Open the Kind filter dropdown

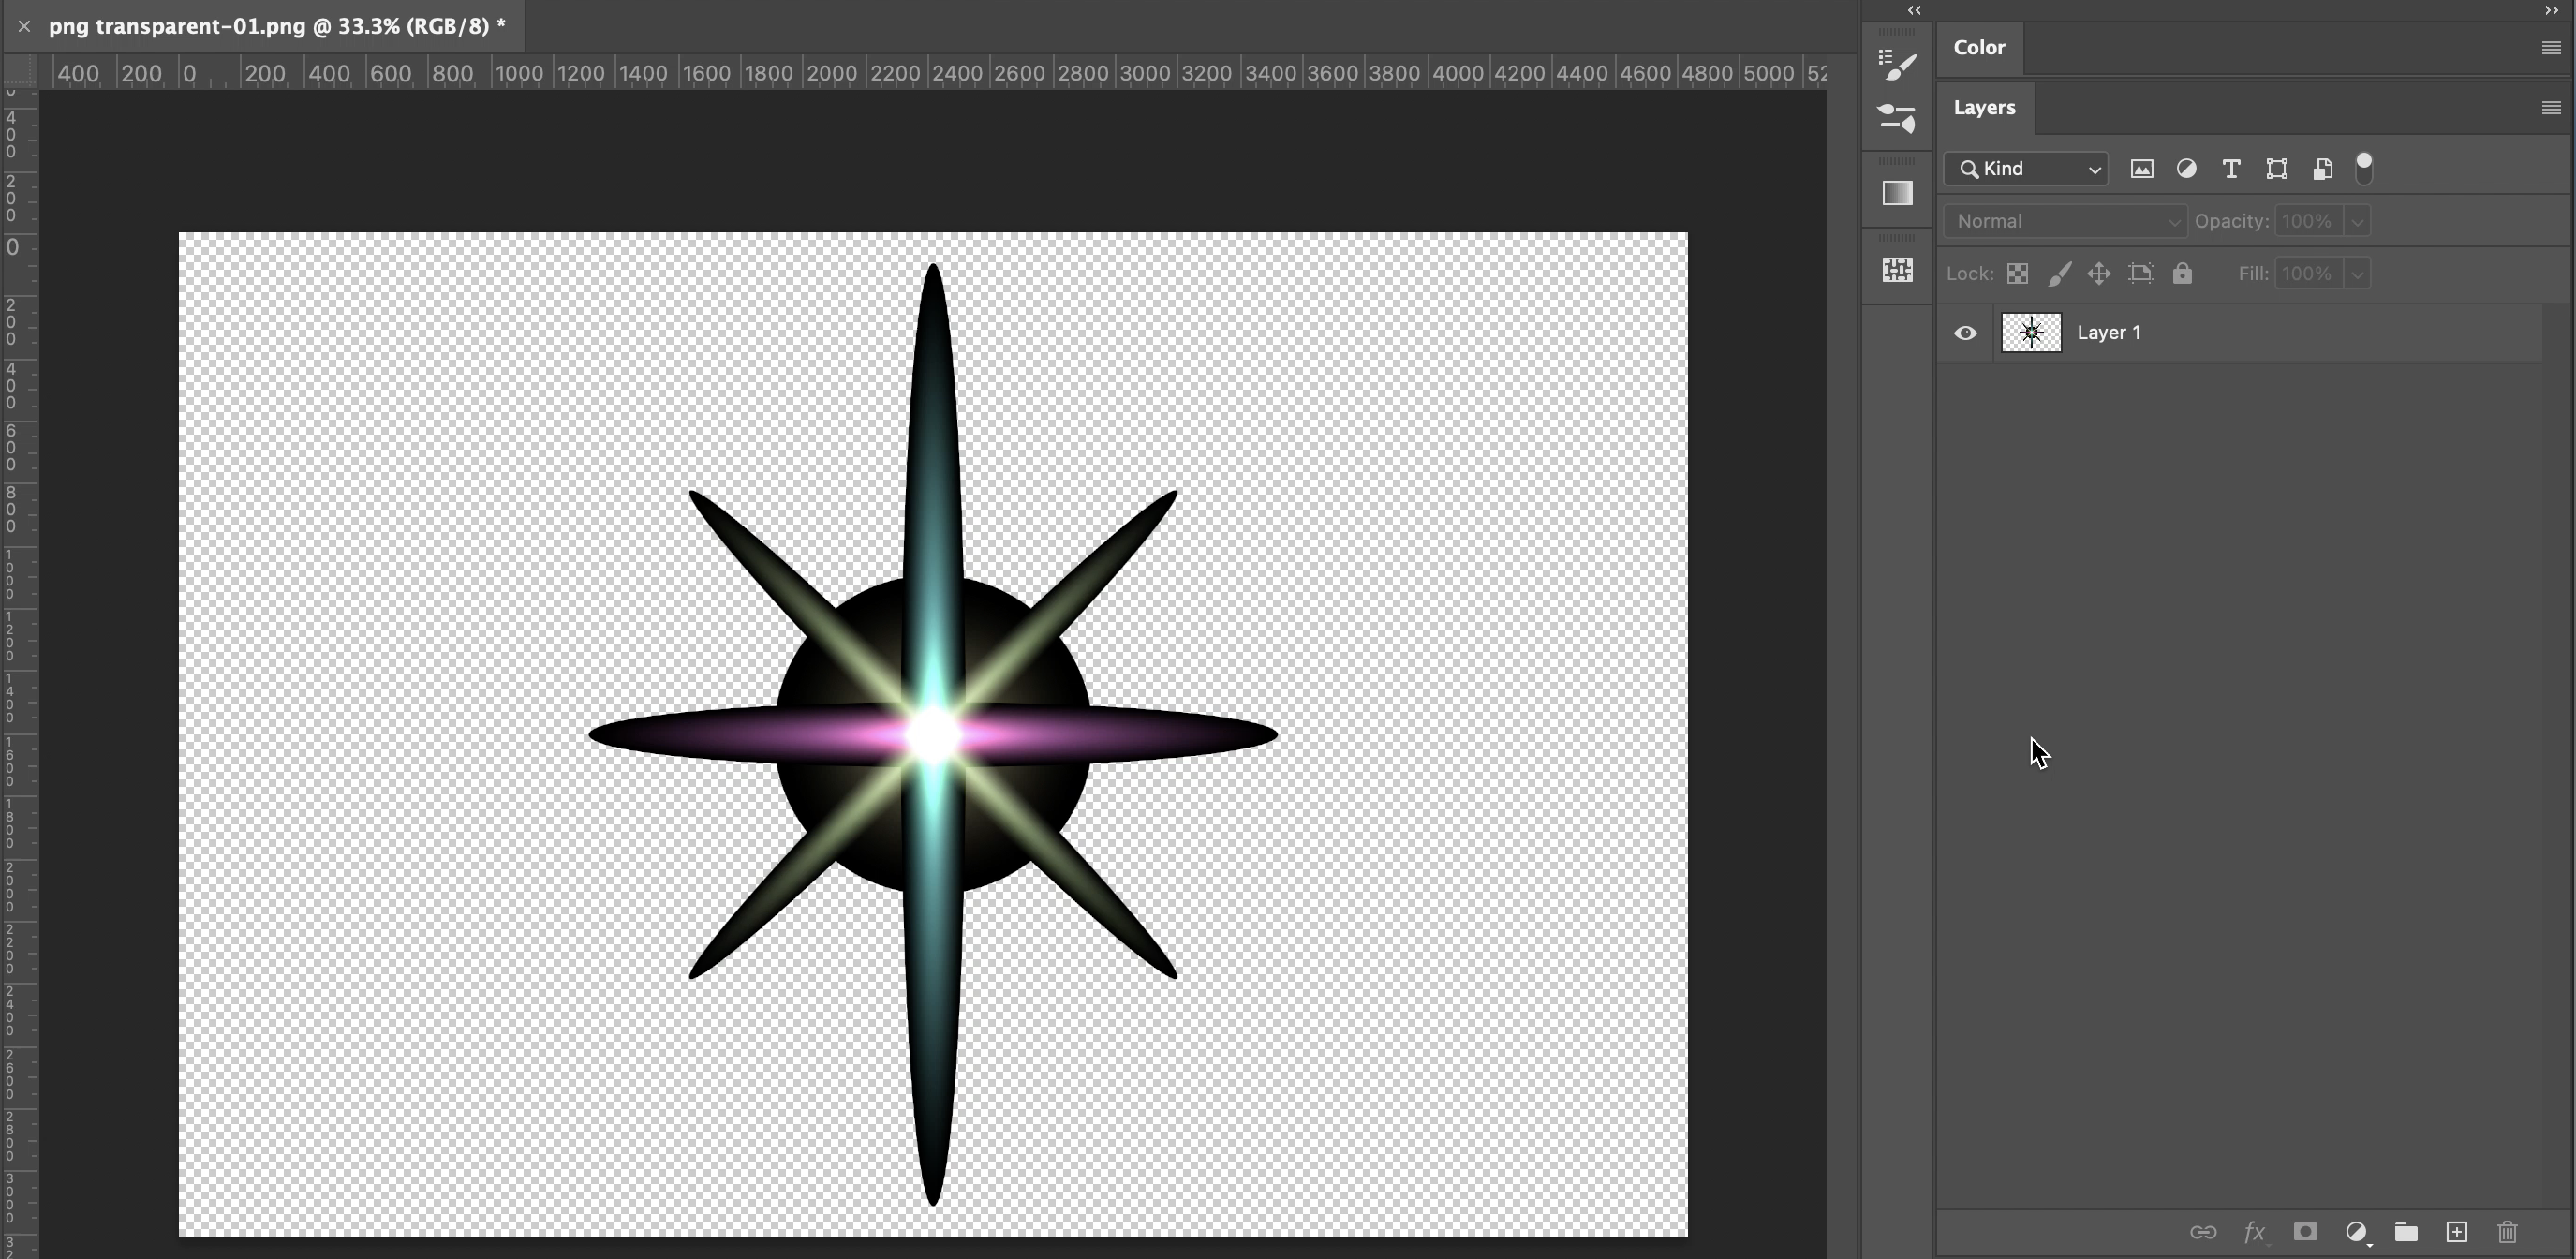tap(2026, 169)
